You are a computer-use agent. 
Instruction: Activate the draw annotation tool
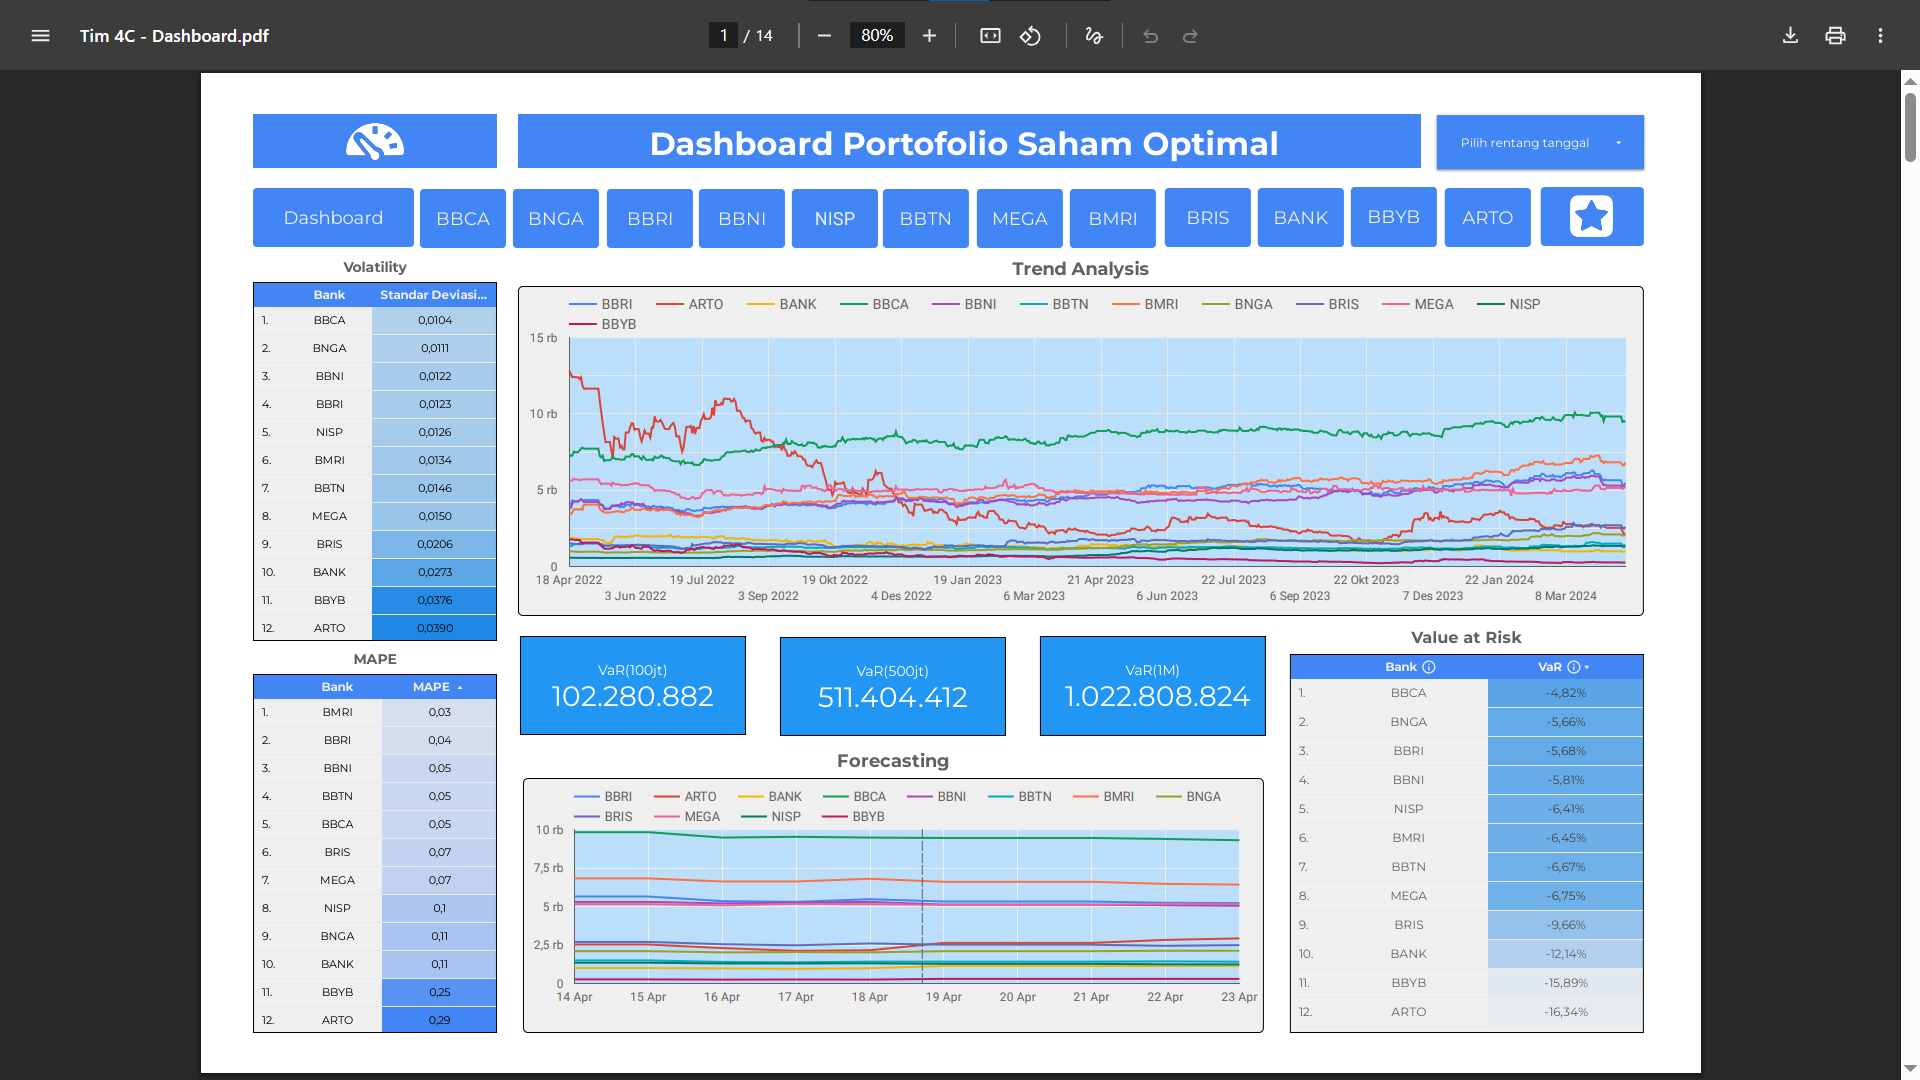coord(1094,36)
